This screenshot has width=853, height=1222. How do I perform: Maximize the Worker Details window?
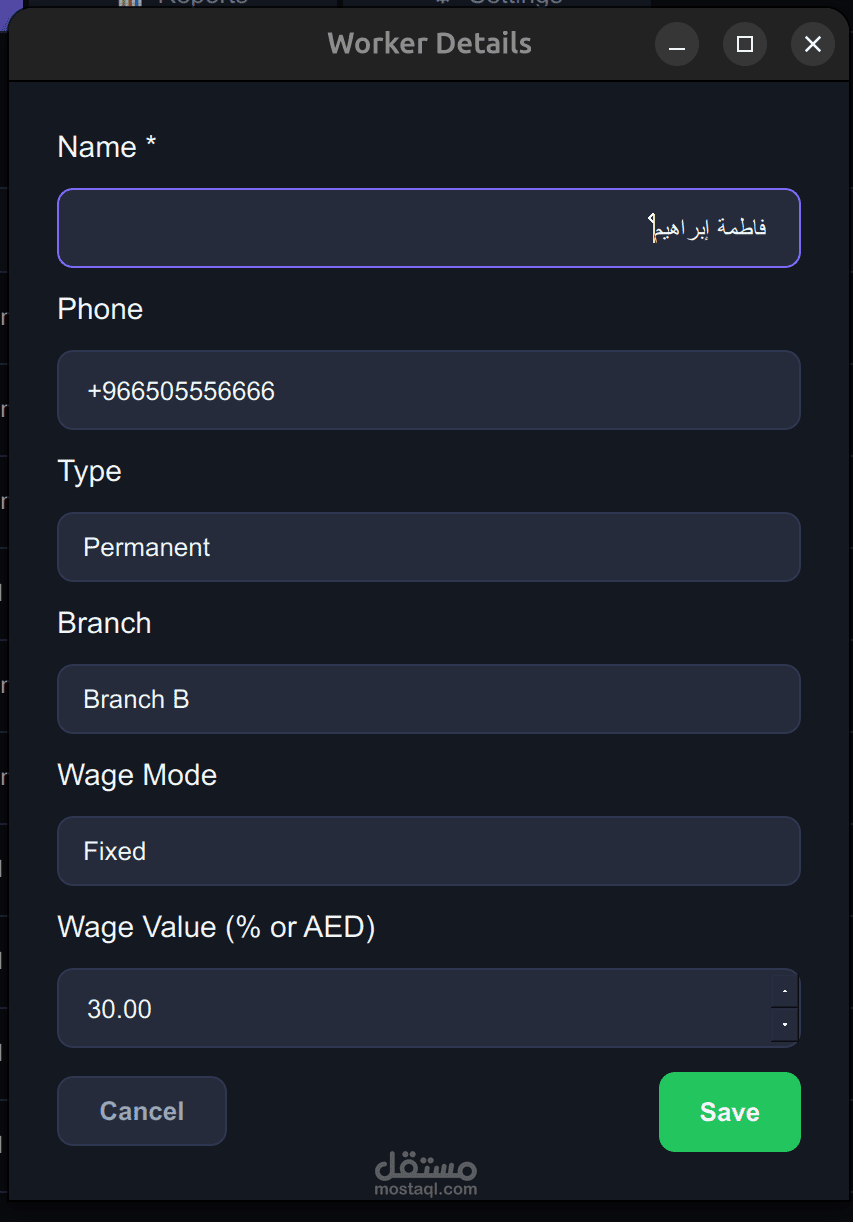[x=744, y=45]
